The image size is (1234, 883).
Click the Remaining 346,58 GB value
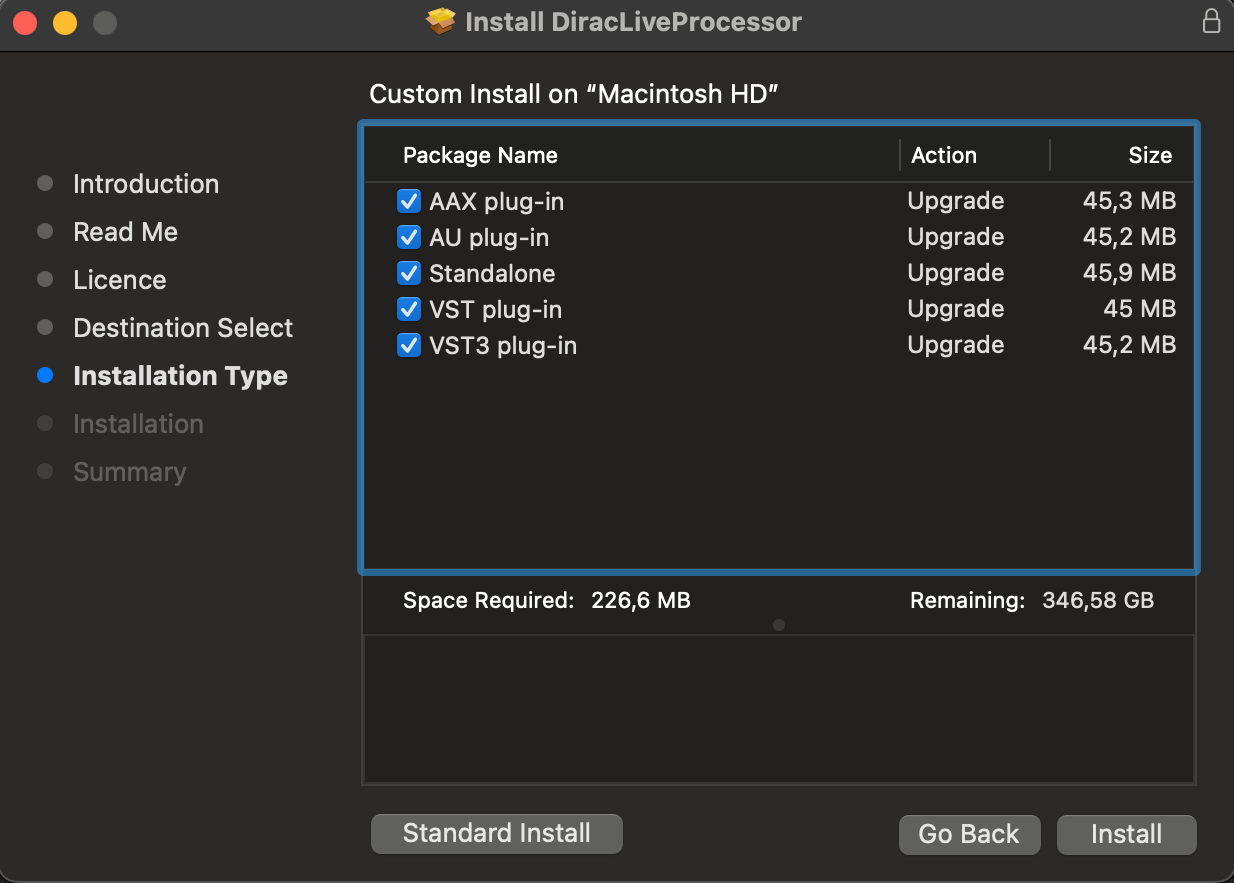click(1098, 600)
